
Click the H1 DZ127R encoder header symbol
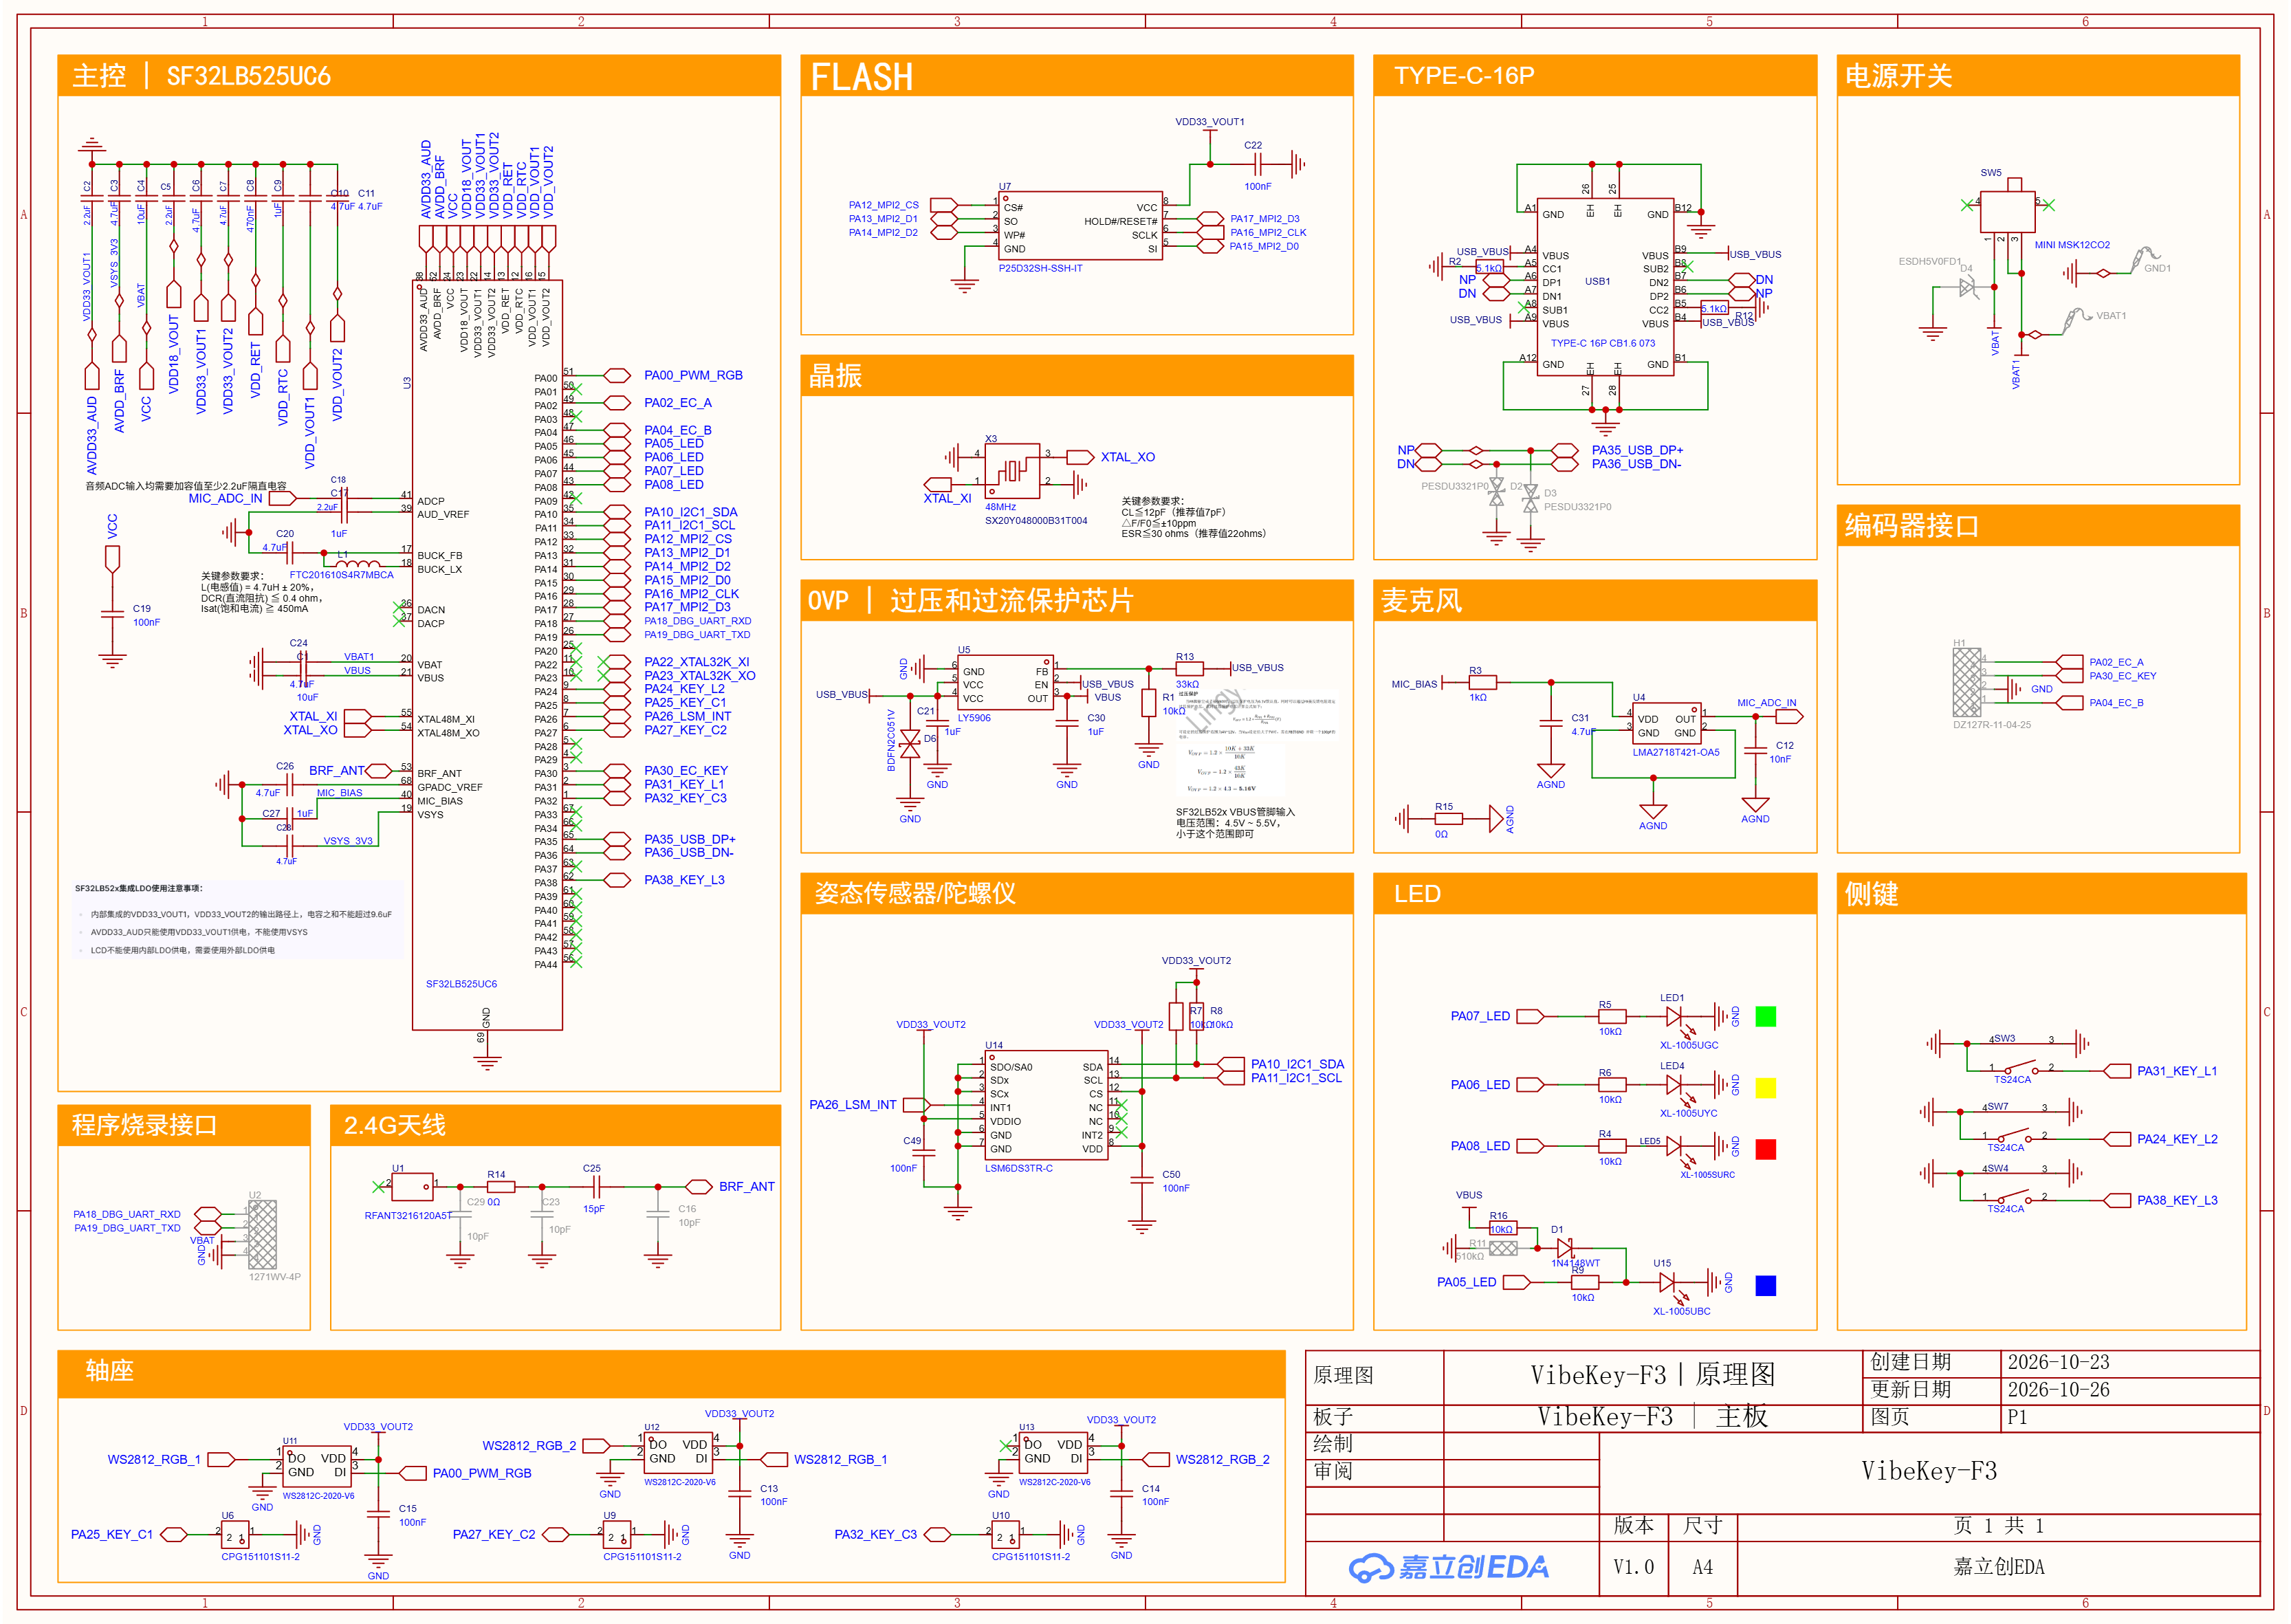pyautogui.click(x=1967, y=682)
